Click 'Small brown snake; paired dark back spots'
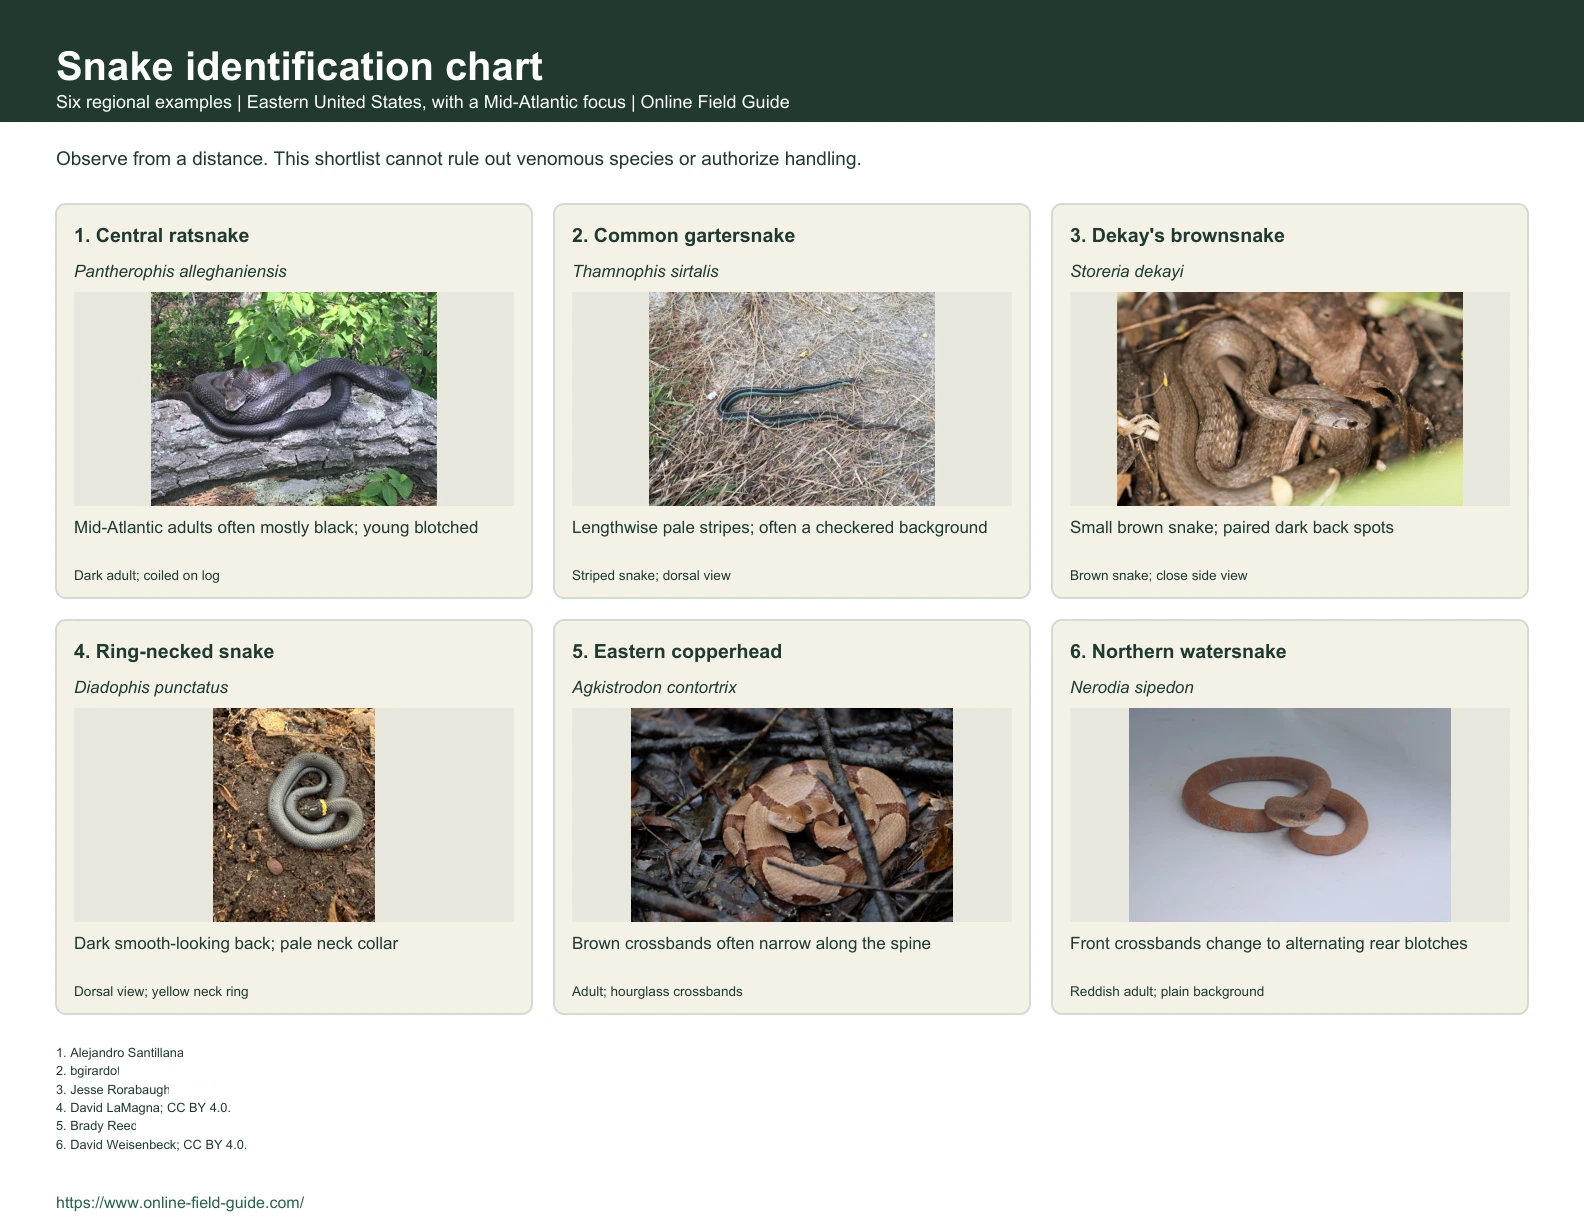Image resolution: width=1584 pixels, height=1224 pixels. tap(1232, 527)
